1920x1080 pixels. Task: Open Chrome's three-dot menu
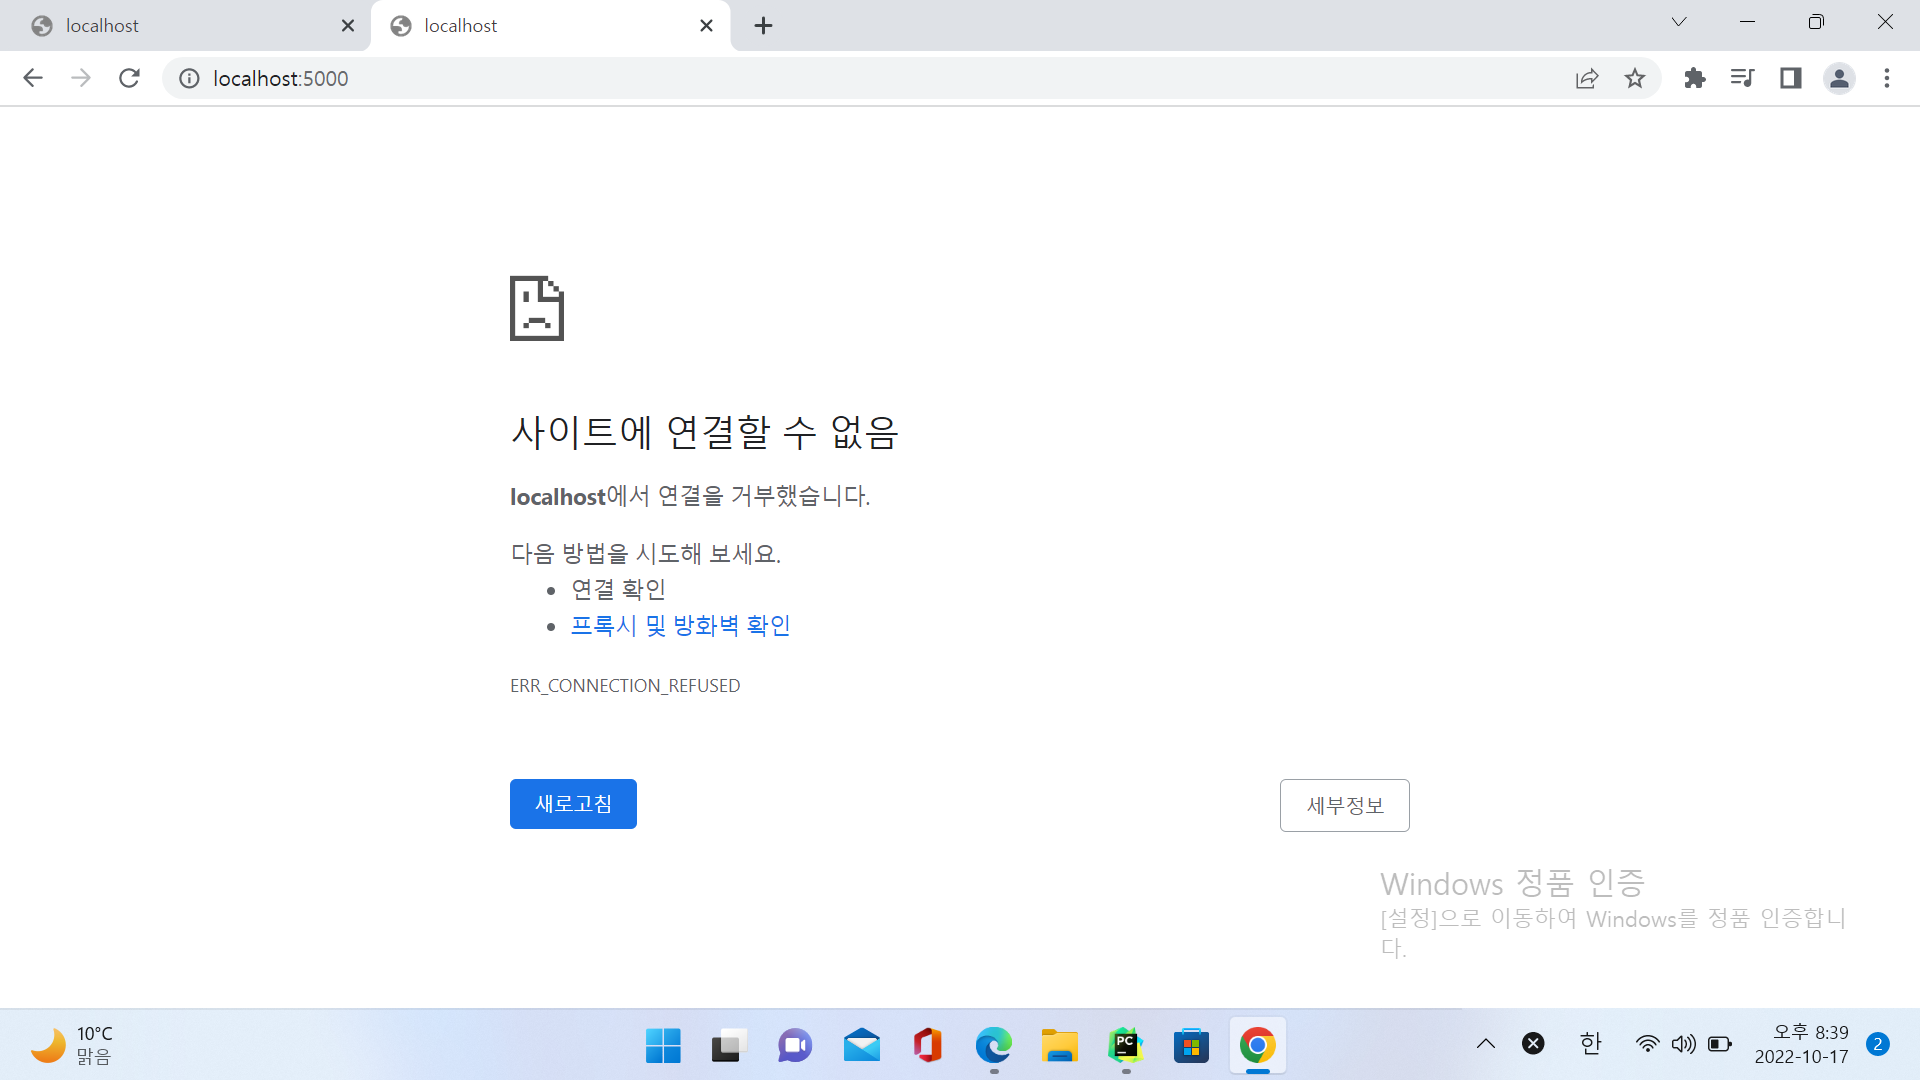[x=1888, y=78]
